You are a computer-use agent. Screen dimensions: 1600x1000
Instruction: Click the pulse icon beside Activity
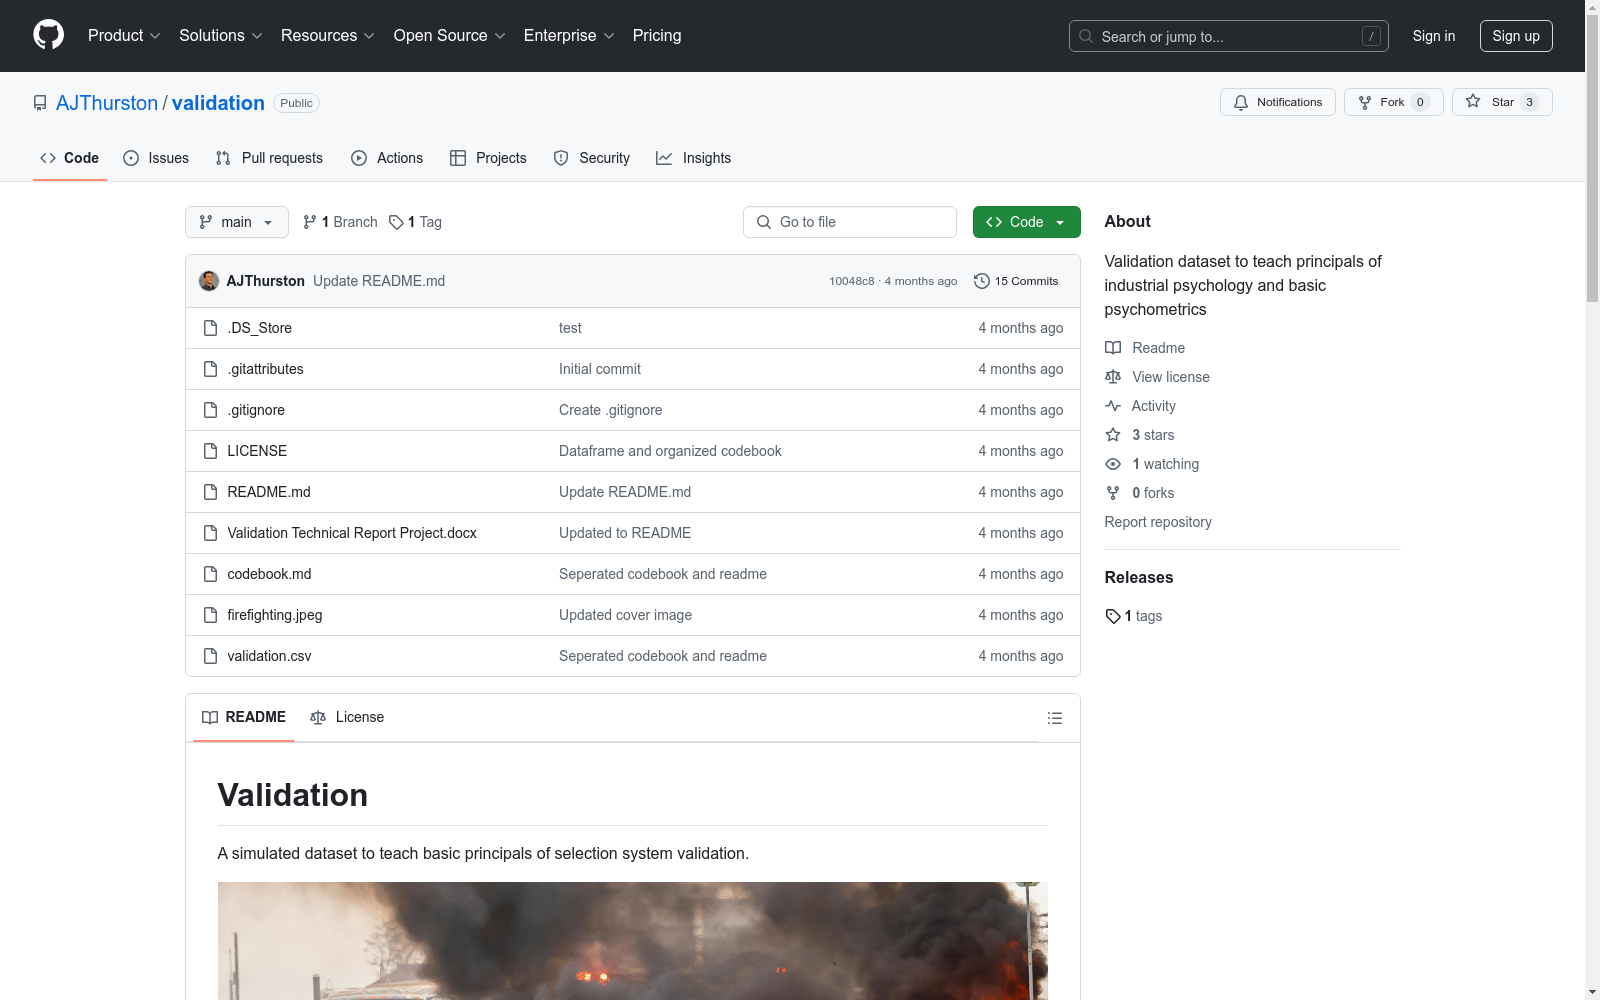pos(1113,406)
